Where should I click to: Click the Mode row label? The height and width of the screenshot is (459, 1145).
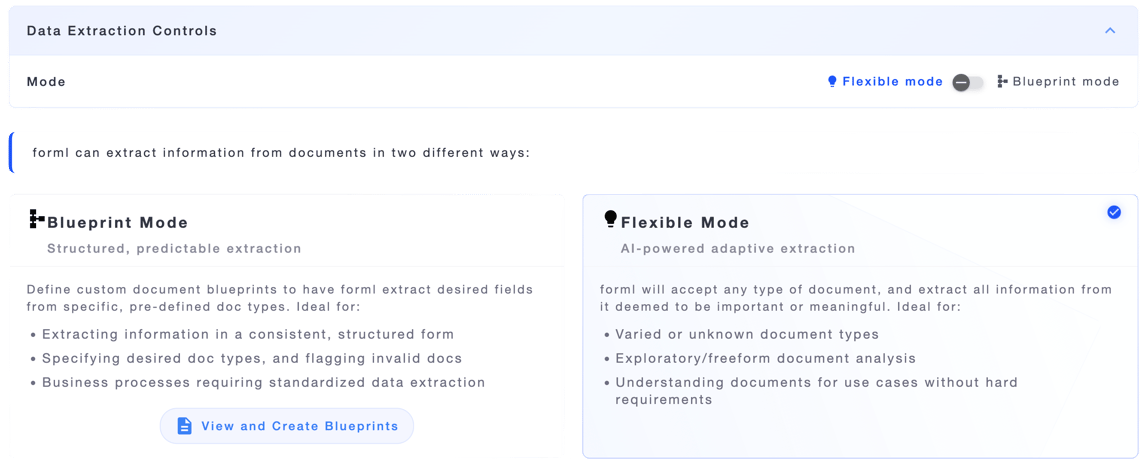[x=46, y=82]
